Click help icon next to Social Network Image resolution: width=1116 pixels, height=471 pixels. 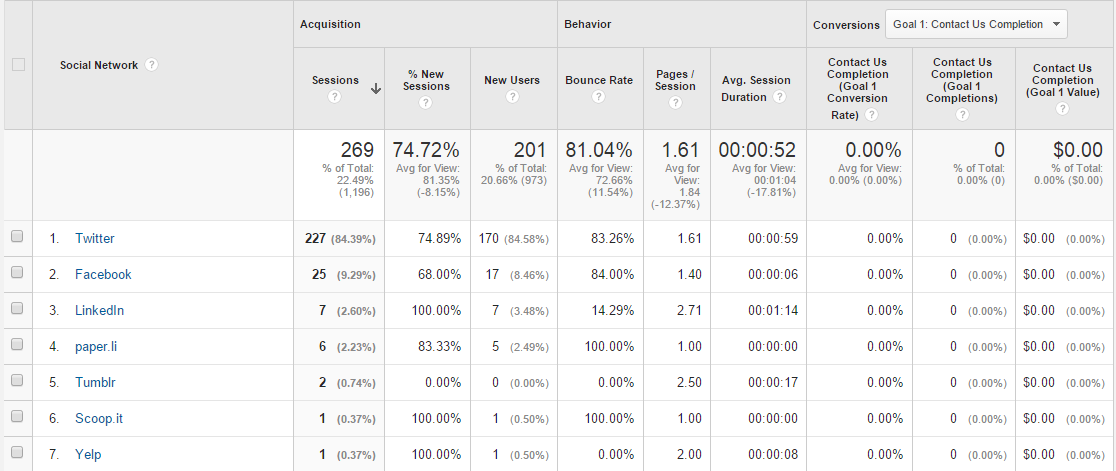(151, 65)
